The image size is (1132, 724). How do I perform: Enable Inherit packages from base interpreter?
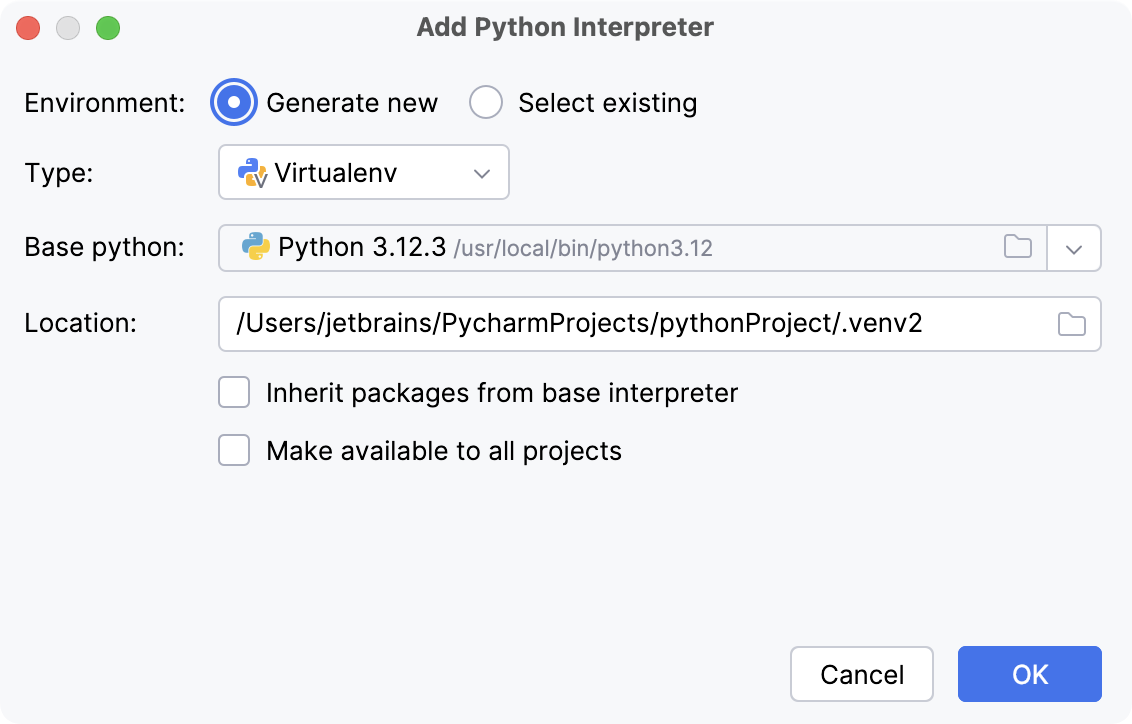click(x=234, y=393)
